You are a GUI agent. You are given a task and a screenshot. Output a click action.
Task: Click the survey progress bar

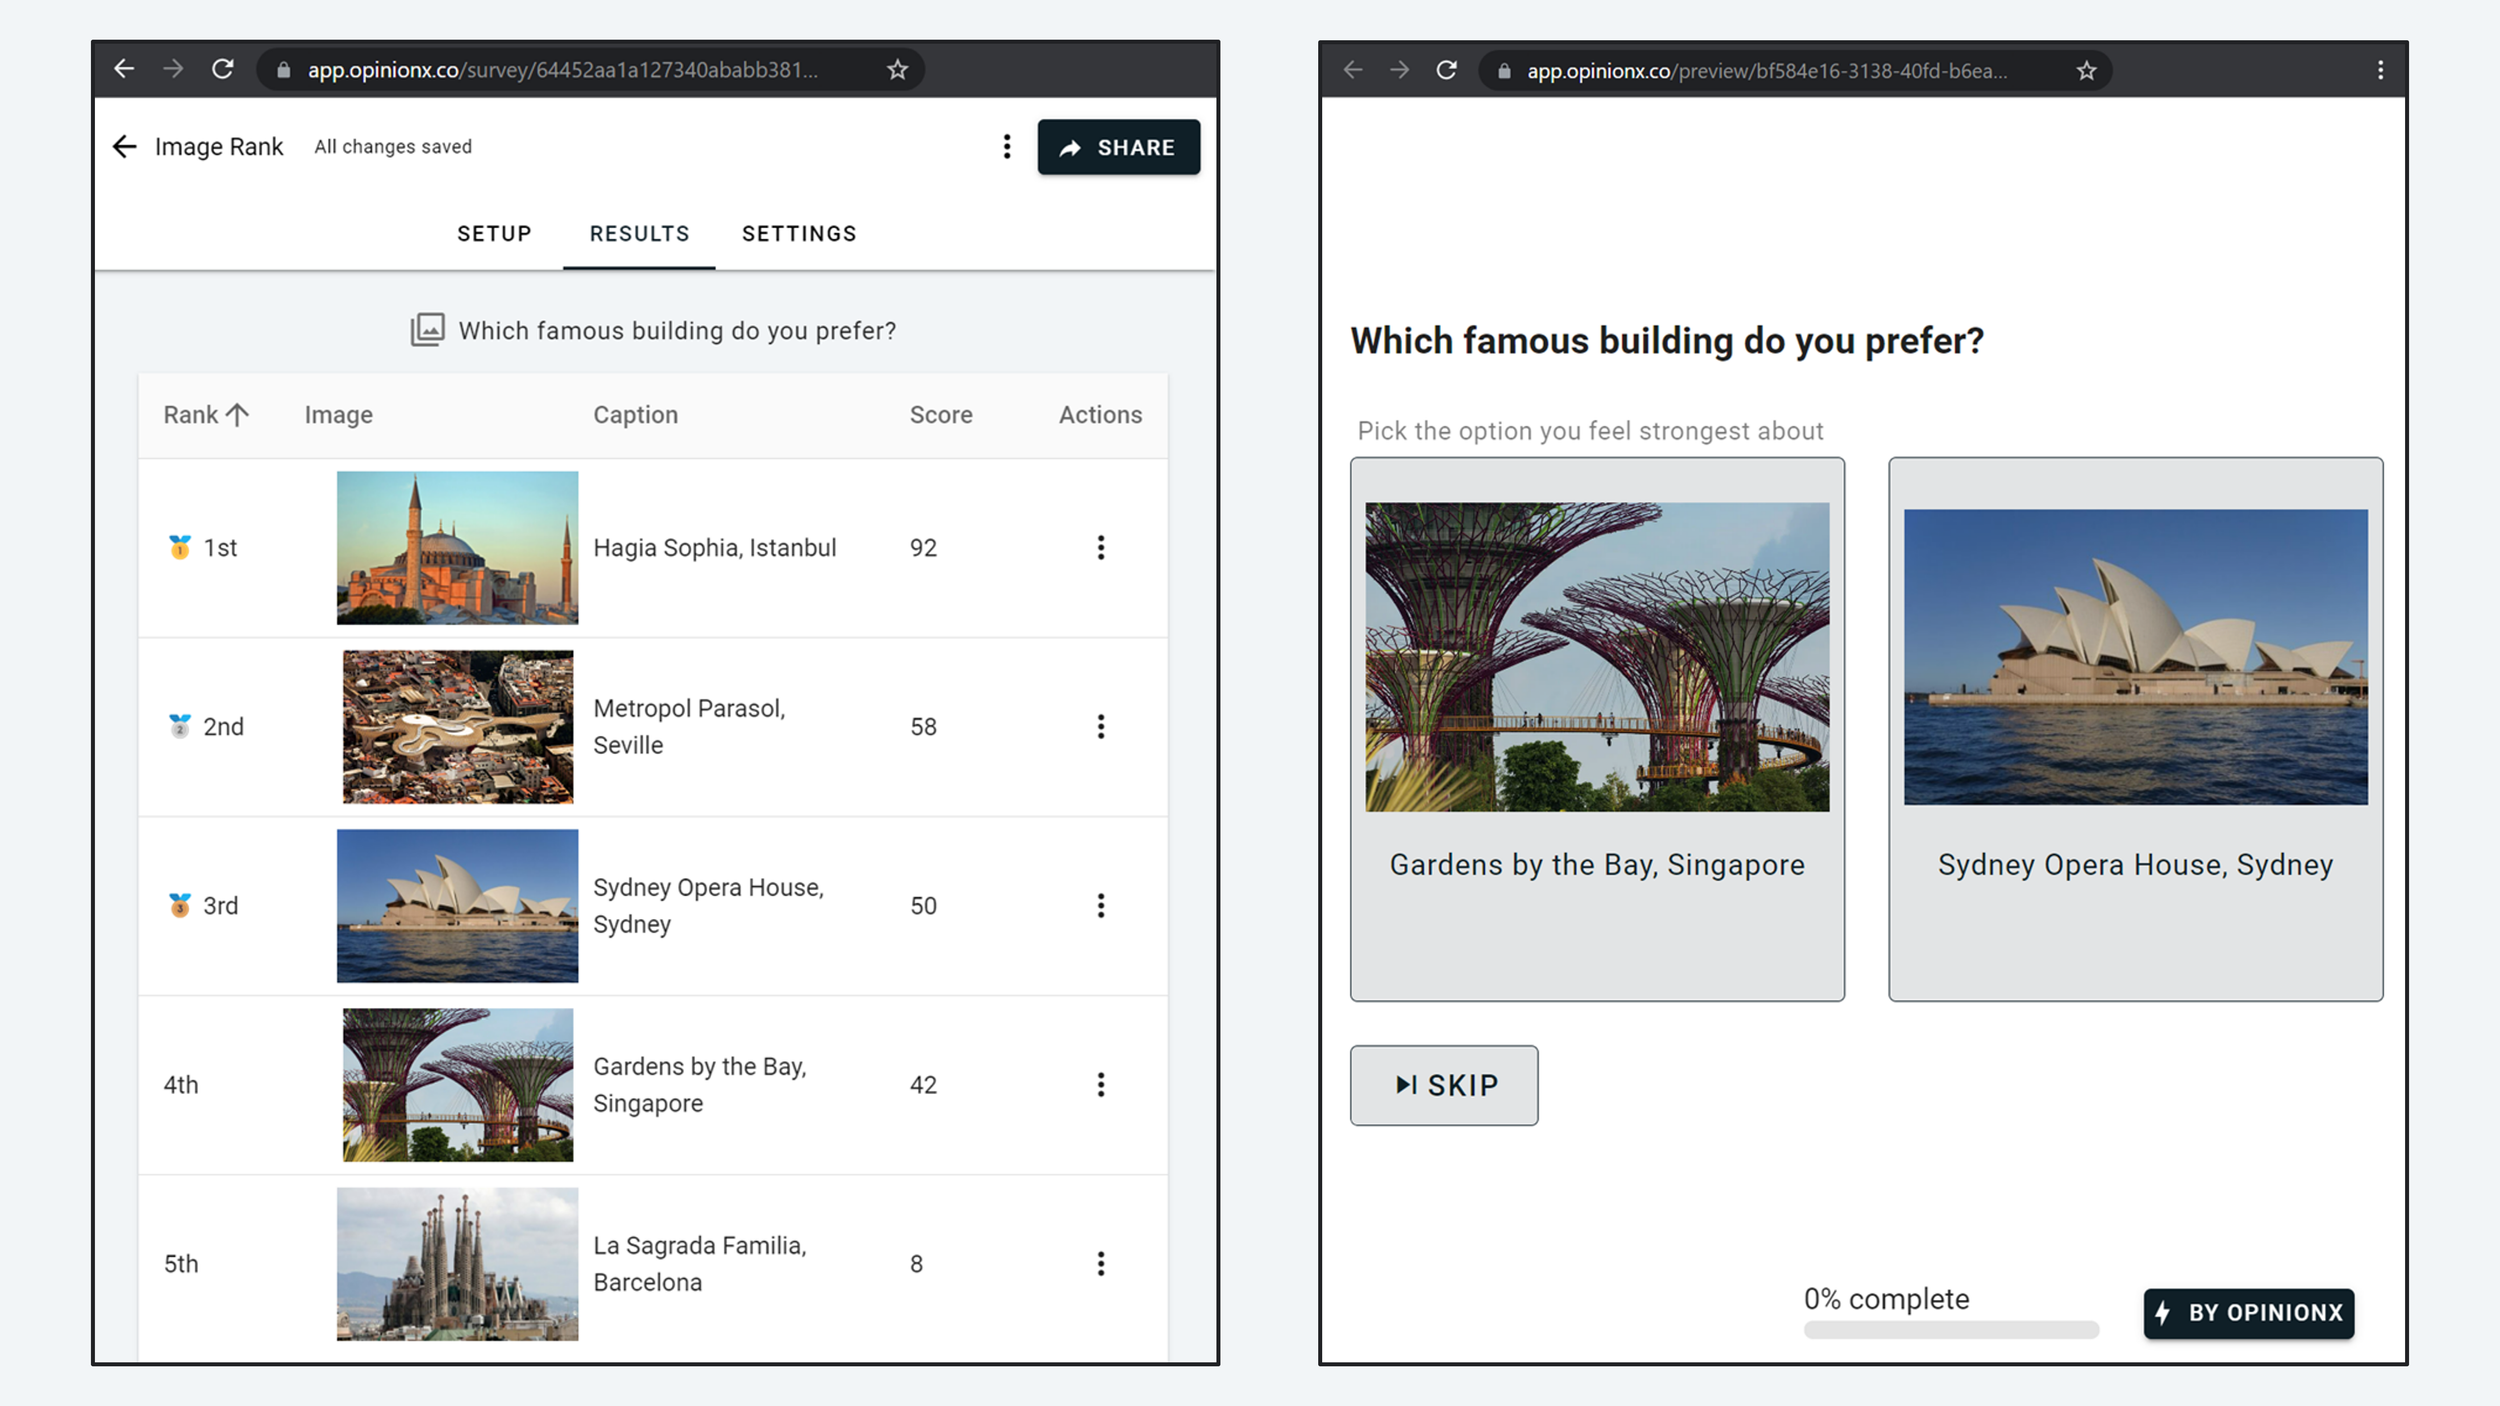(x=1950, y=1329)
